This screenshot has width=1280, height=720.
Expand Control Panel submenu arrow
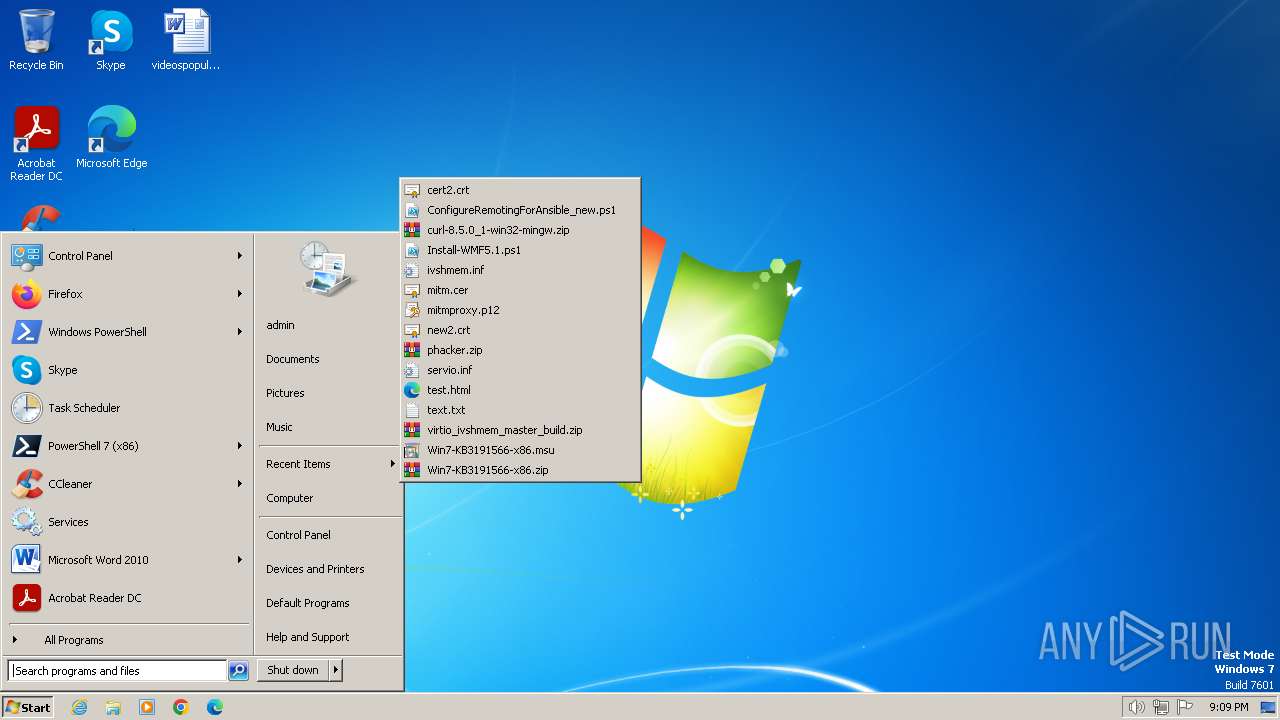(x=240, y=256)
